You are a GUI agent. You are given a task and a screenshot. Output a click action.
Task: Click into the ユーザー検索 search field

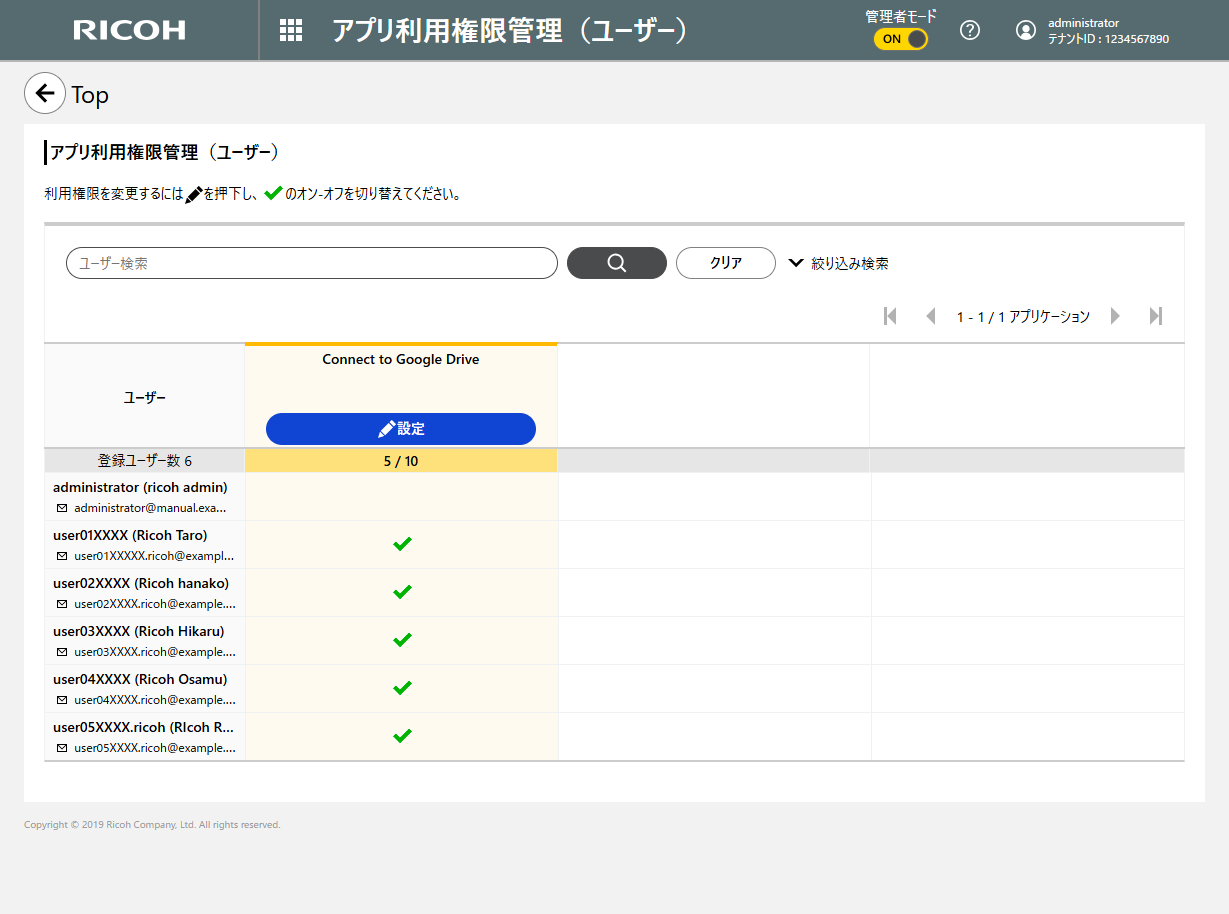311,263
